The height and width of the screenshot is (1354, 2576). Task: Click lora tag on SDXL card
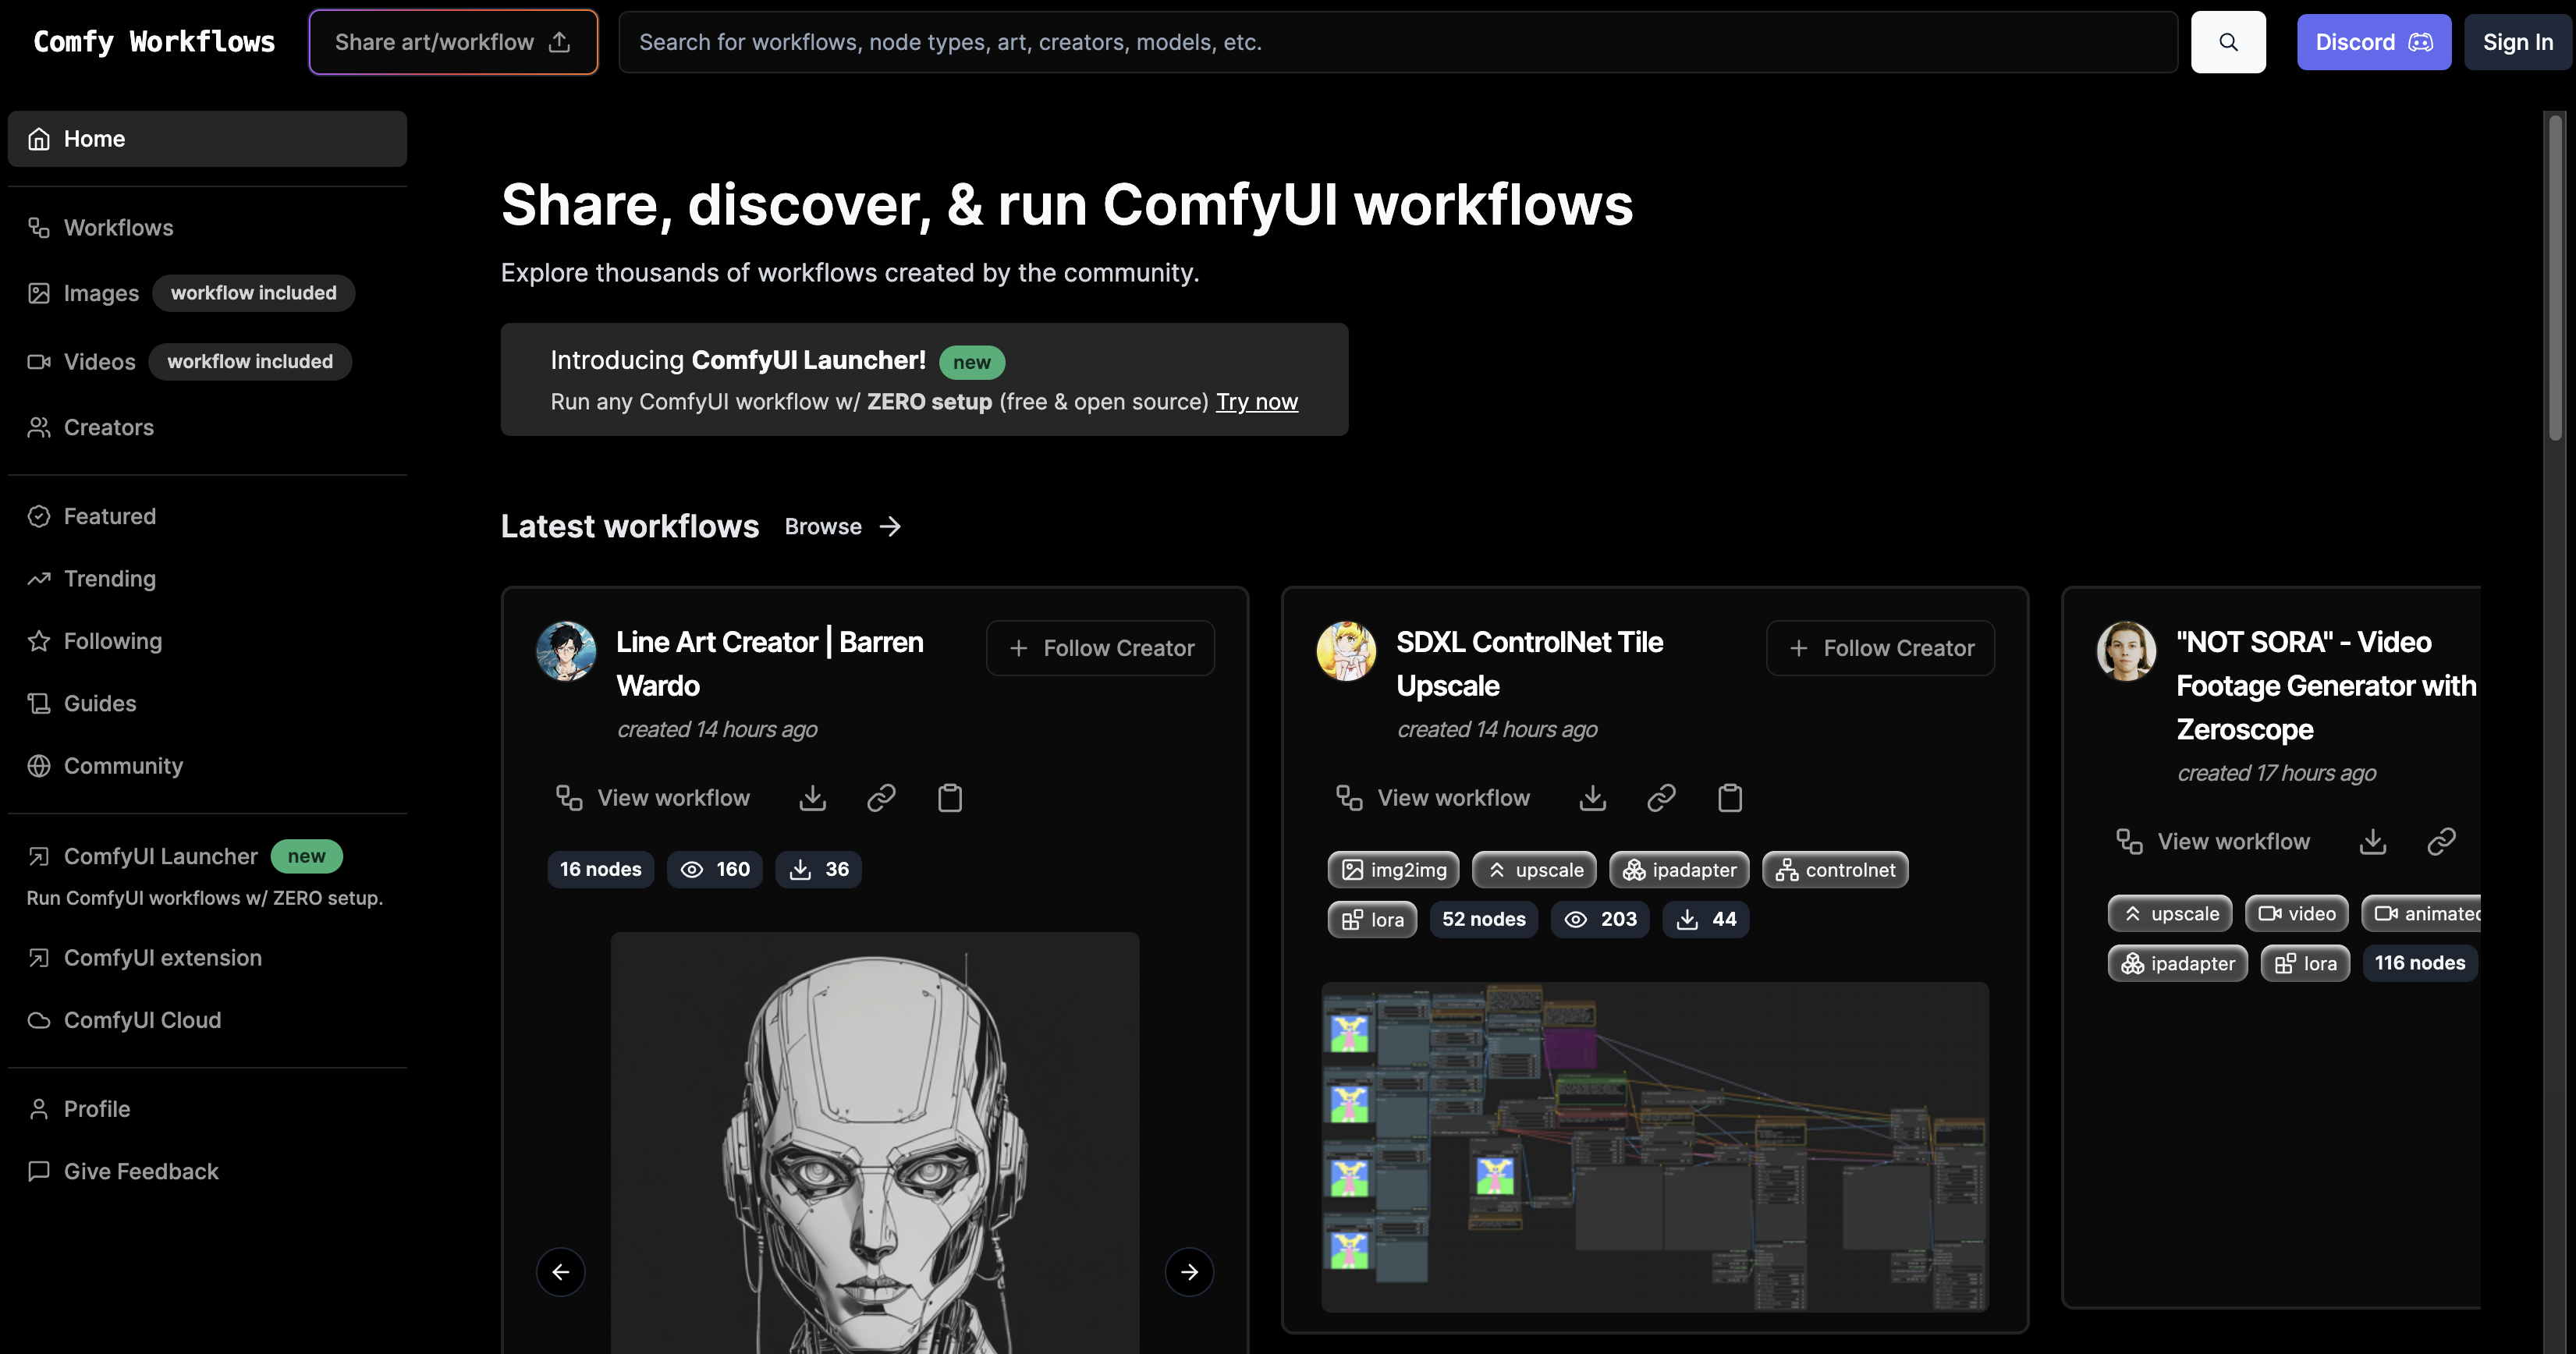pyautogui.click(x=1372, y=920)
